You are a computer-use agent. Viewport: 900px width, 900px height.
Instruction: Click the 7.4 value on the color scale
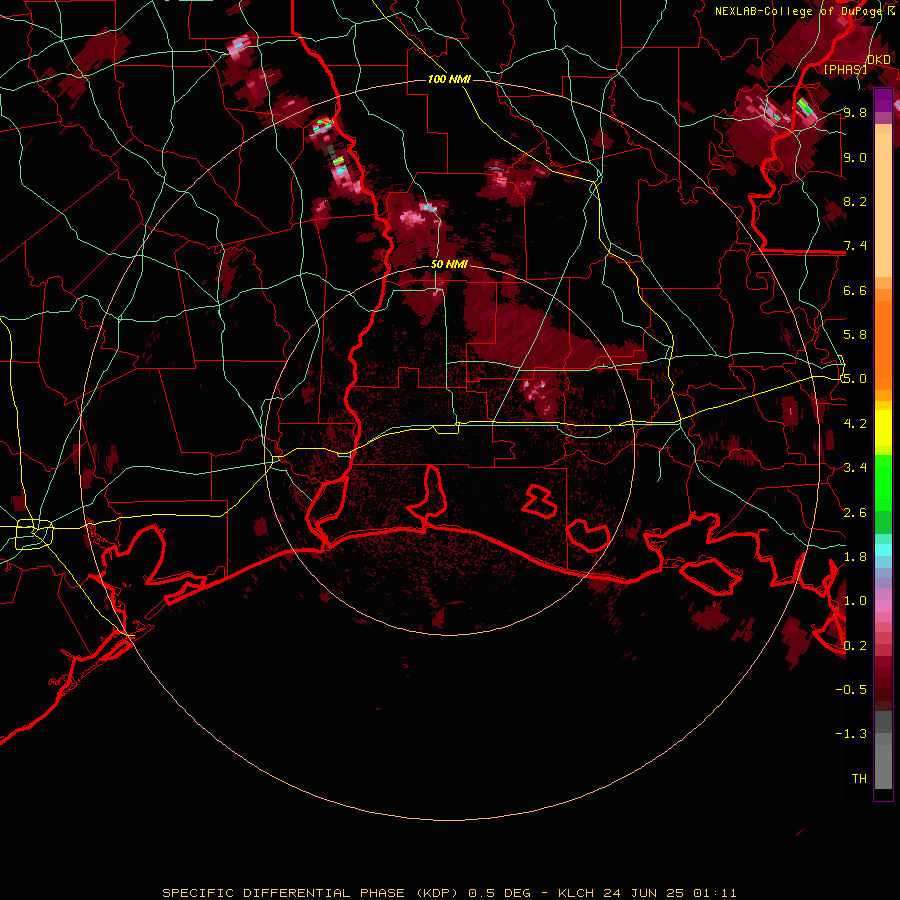855,246
